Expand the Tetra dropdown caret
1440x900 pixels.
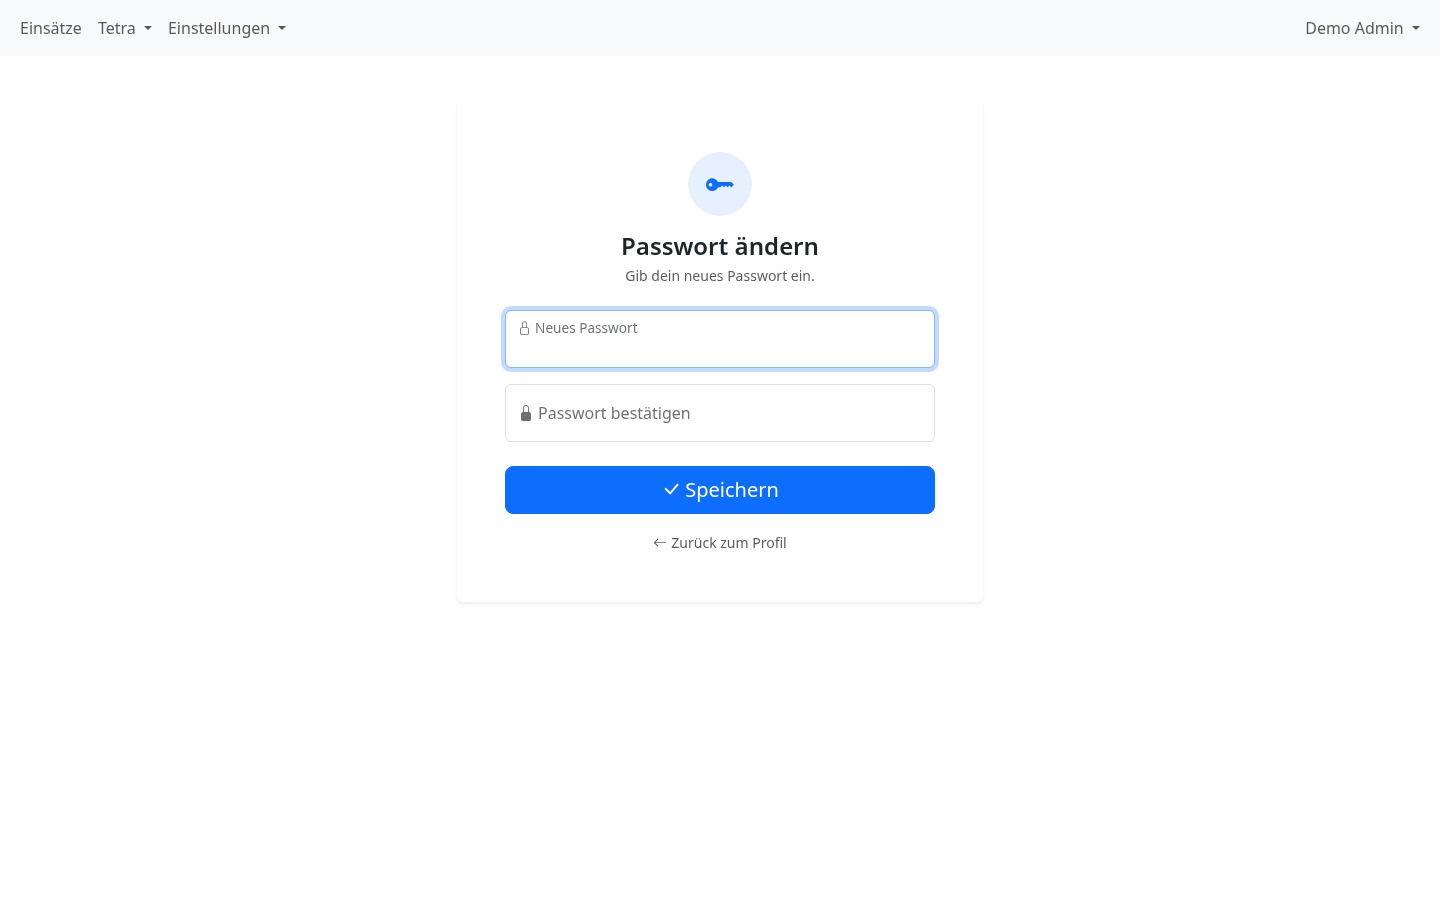(148, 29)
